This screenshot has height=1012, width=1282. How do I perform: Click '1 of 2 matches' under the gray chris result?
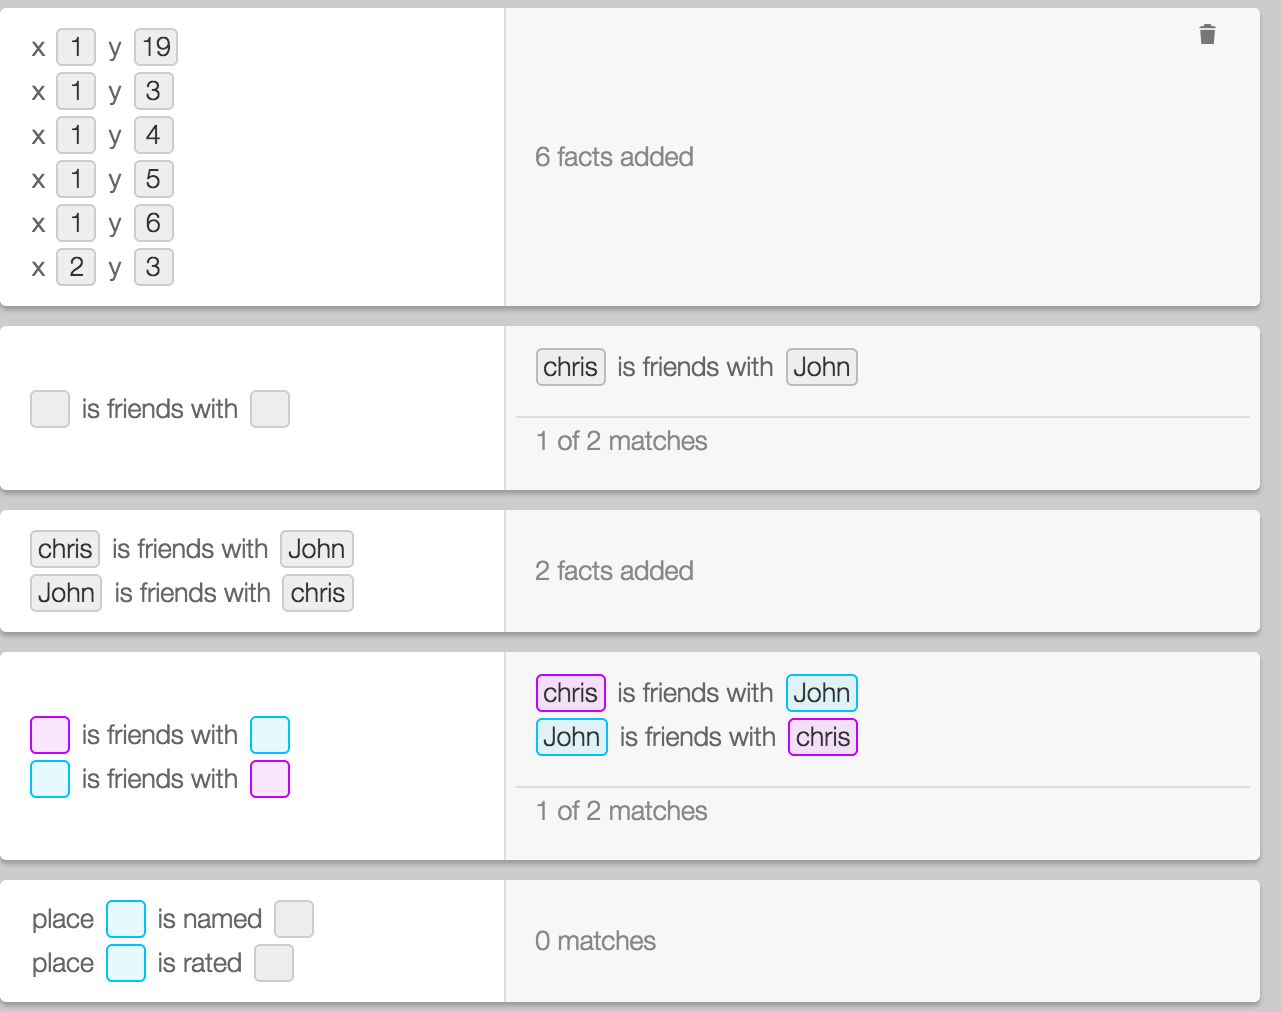pos(621,441)
